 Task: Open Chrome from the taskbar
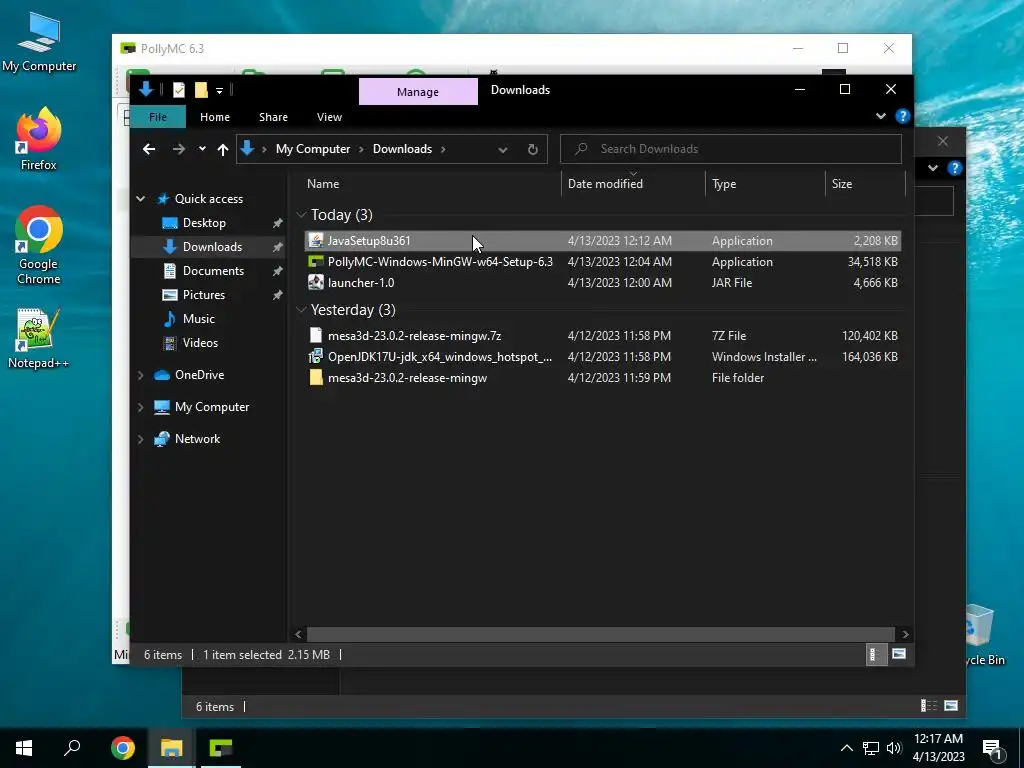[x=123, y=748]
